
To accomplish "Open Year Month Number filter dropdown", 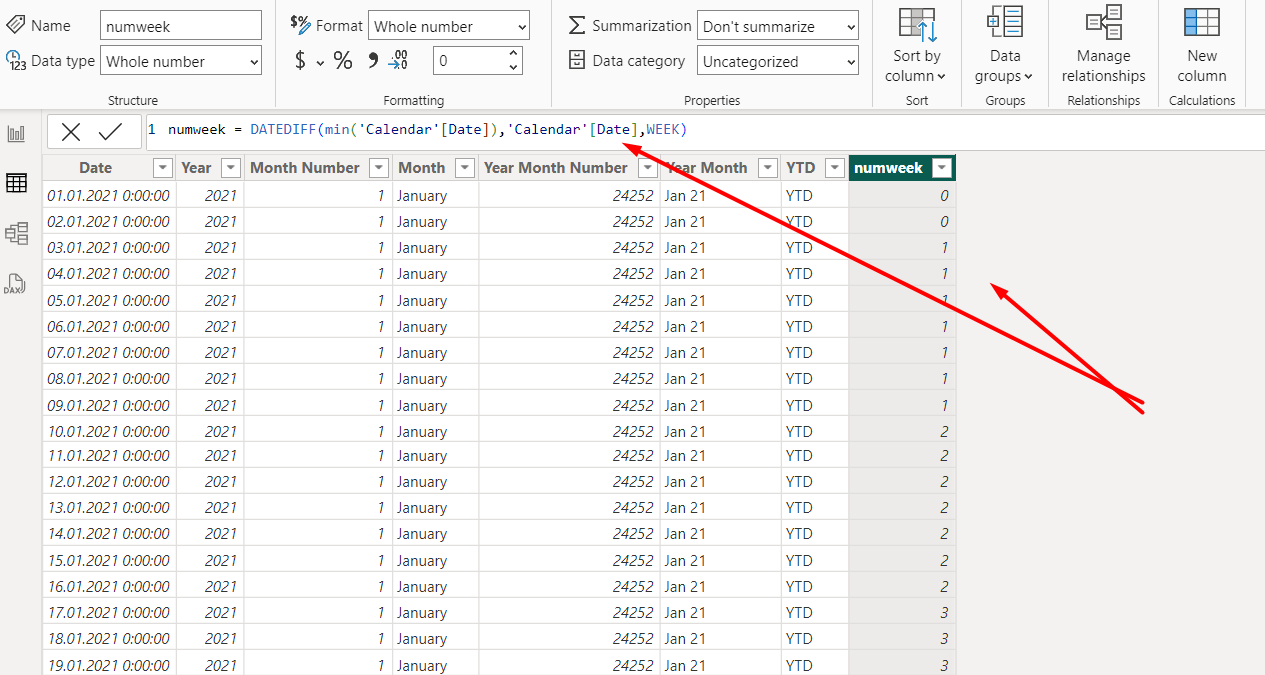I will 647,168.
